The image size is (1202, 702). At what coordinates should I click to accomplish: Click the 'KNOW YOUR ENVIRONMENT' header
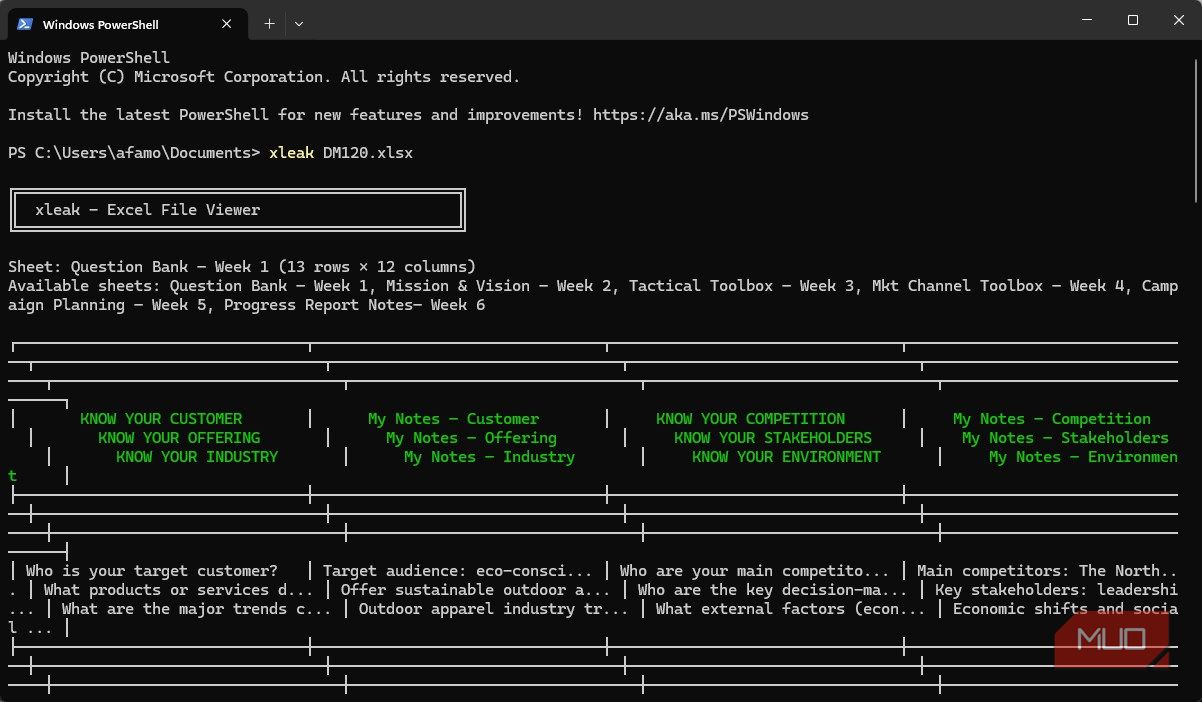786,457
